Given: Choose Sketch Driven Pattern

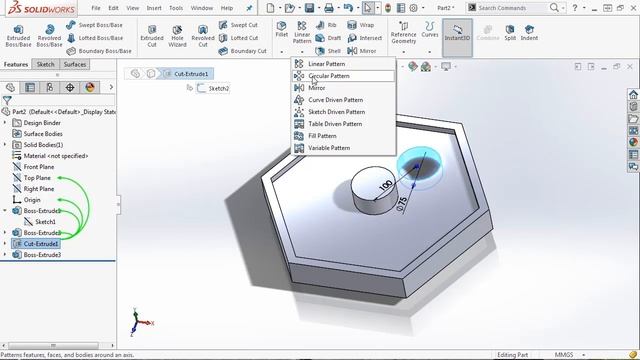Looking at the screenshot, I should [343, 112].
